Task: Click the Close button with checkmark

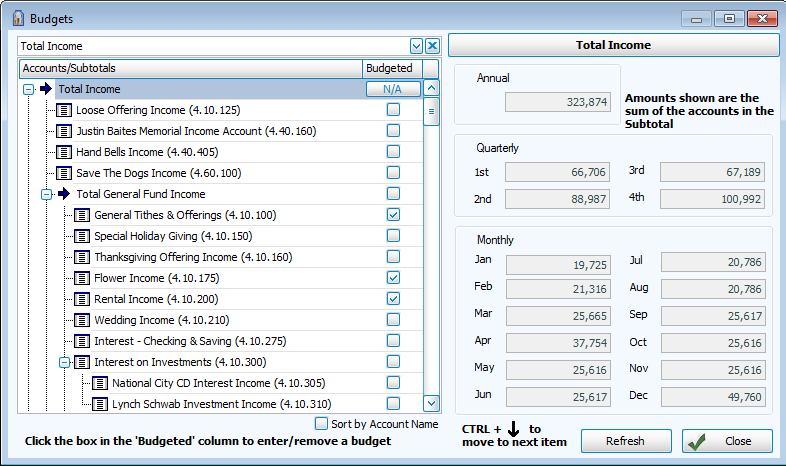Action: pos(727,441)
